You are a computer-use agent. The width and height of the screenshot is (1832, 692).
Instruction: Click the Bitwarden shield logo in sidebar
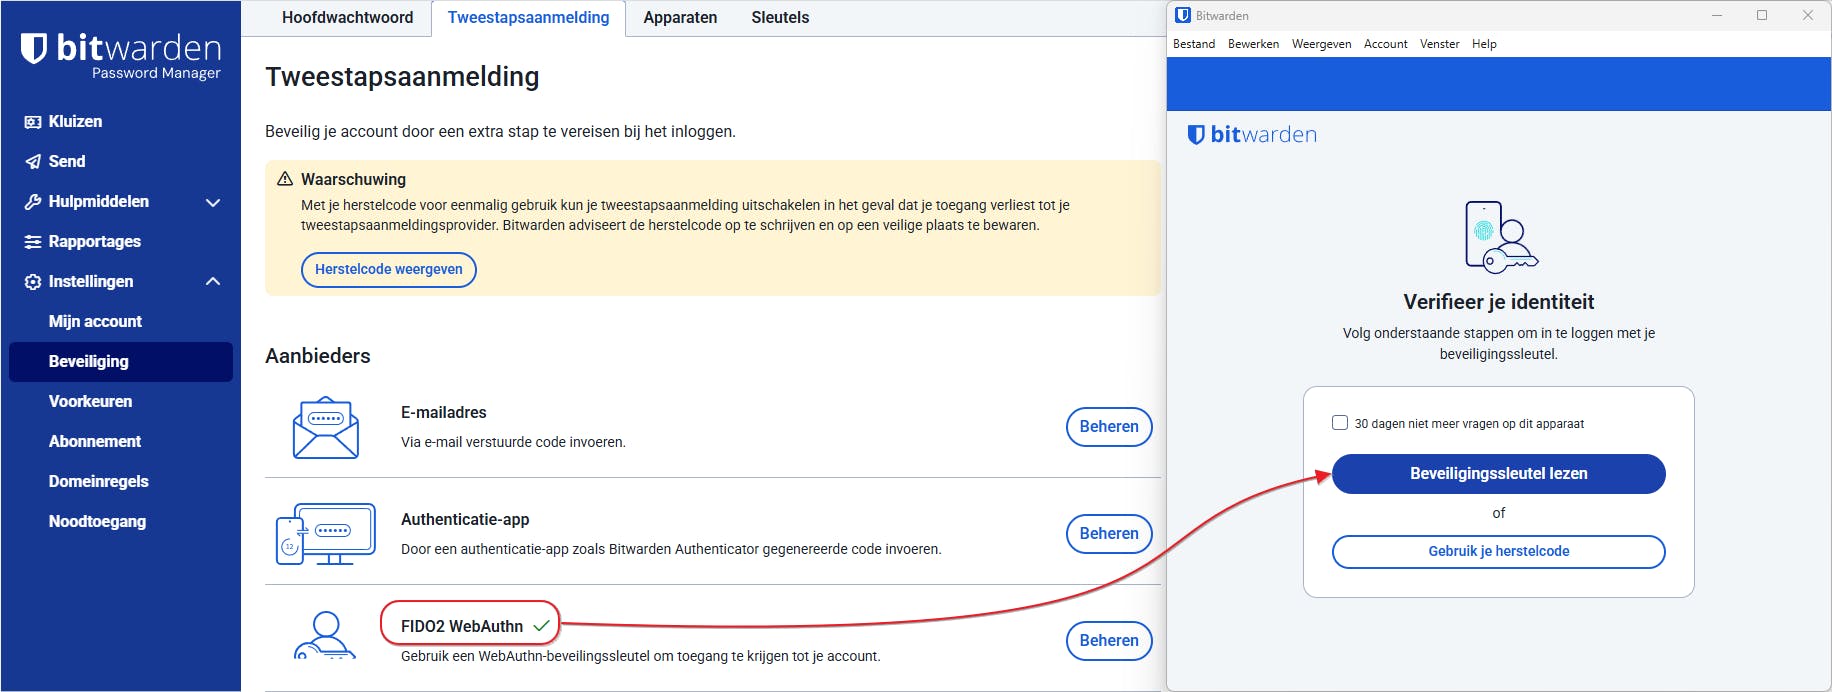click(34, 48)
